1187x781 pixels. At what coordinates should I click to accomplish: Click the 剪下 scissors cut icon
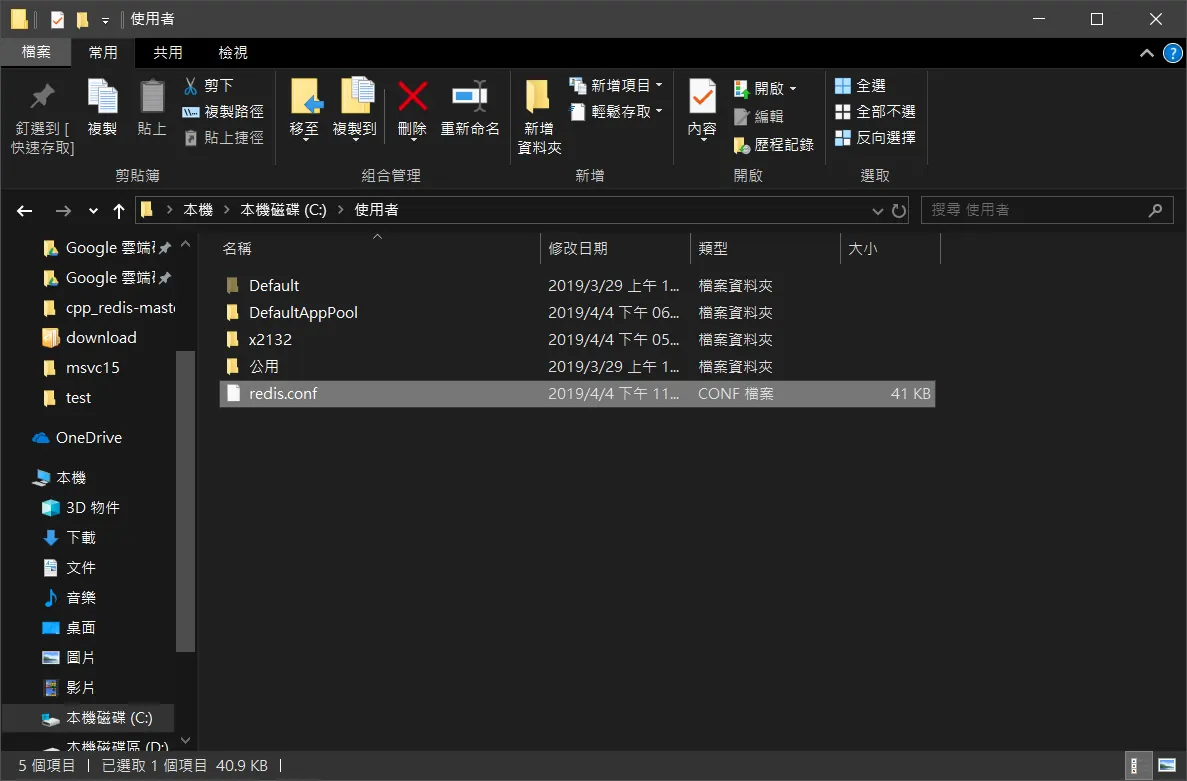tap(191, 86)
